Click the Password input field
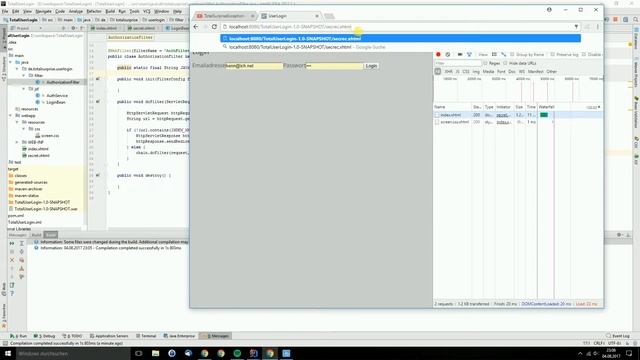The width and height of the screenshot is (640, 360). pos(334,66)
